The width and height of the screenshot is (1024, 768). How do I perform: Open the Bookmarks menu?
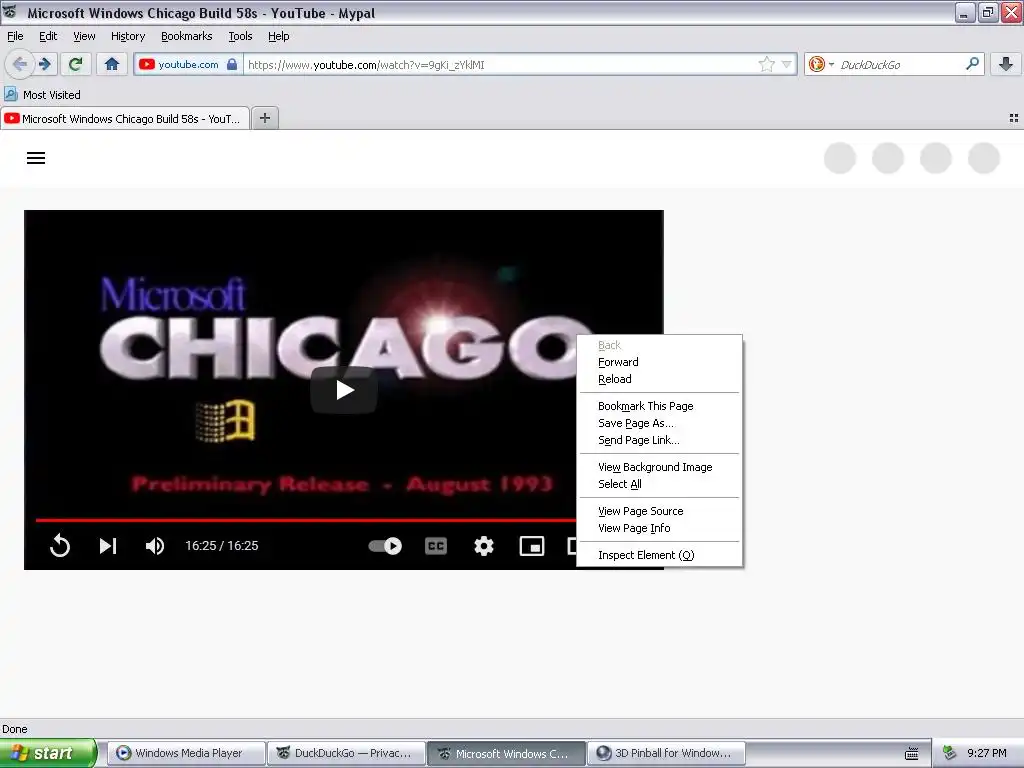pos(186,36)
